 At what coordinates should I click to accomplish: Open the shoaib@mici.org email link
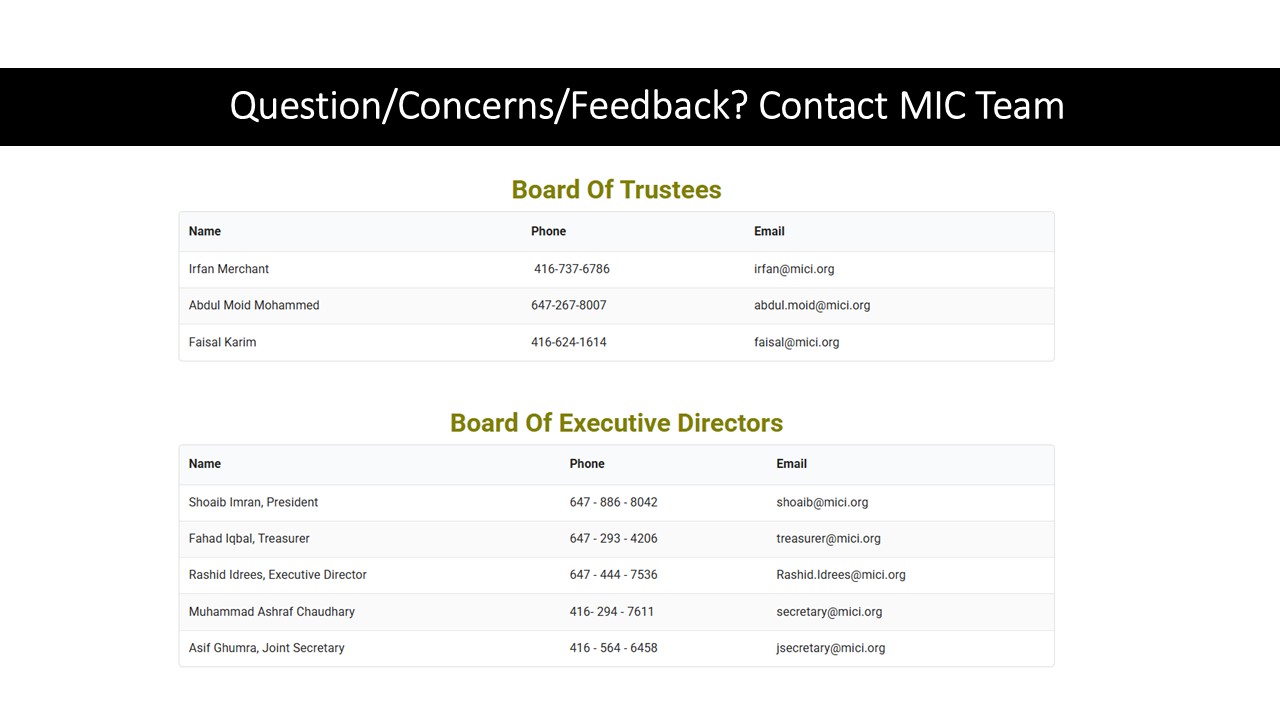(x=822, y=502)
